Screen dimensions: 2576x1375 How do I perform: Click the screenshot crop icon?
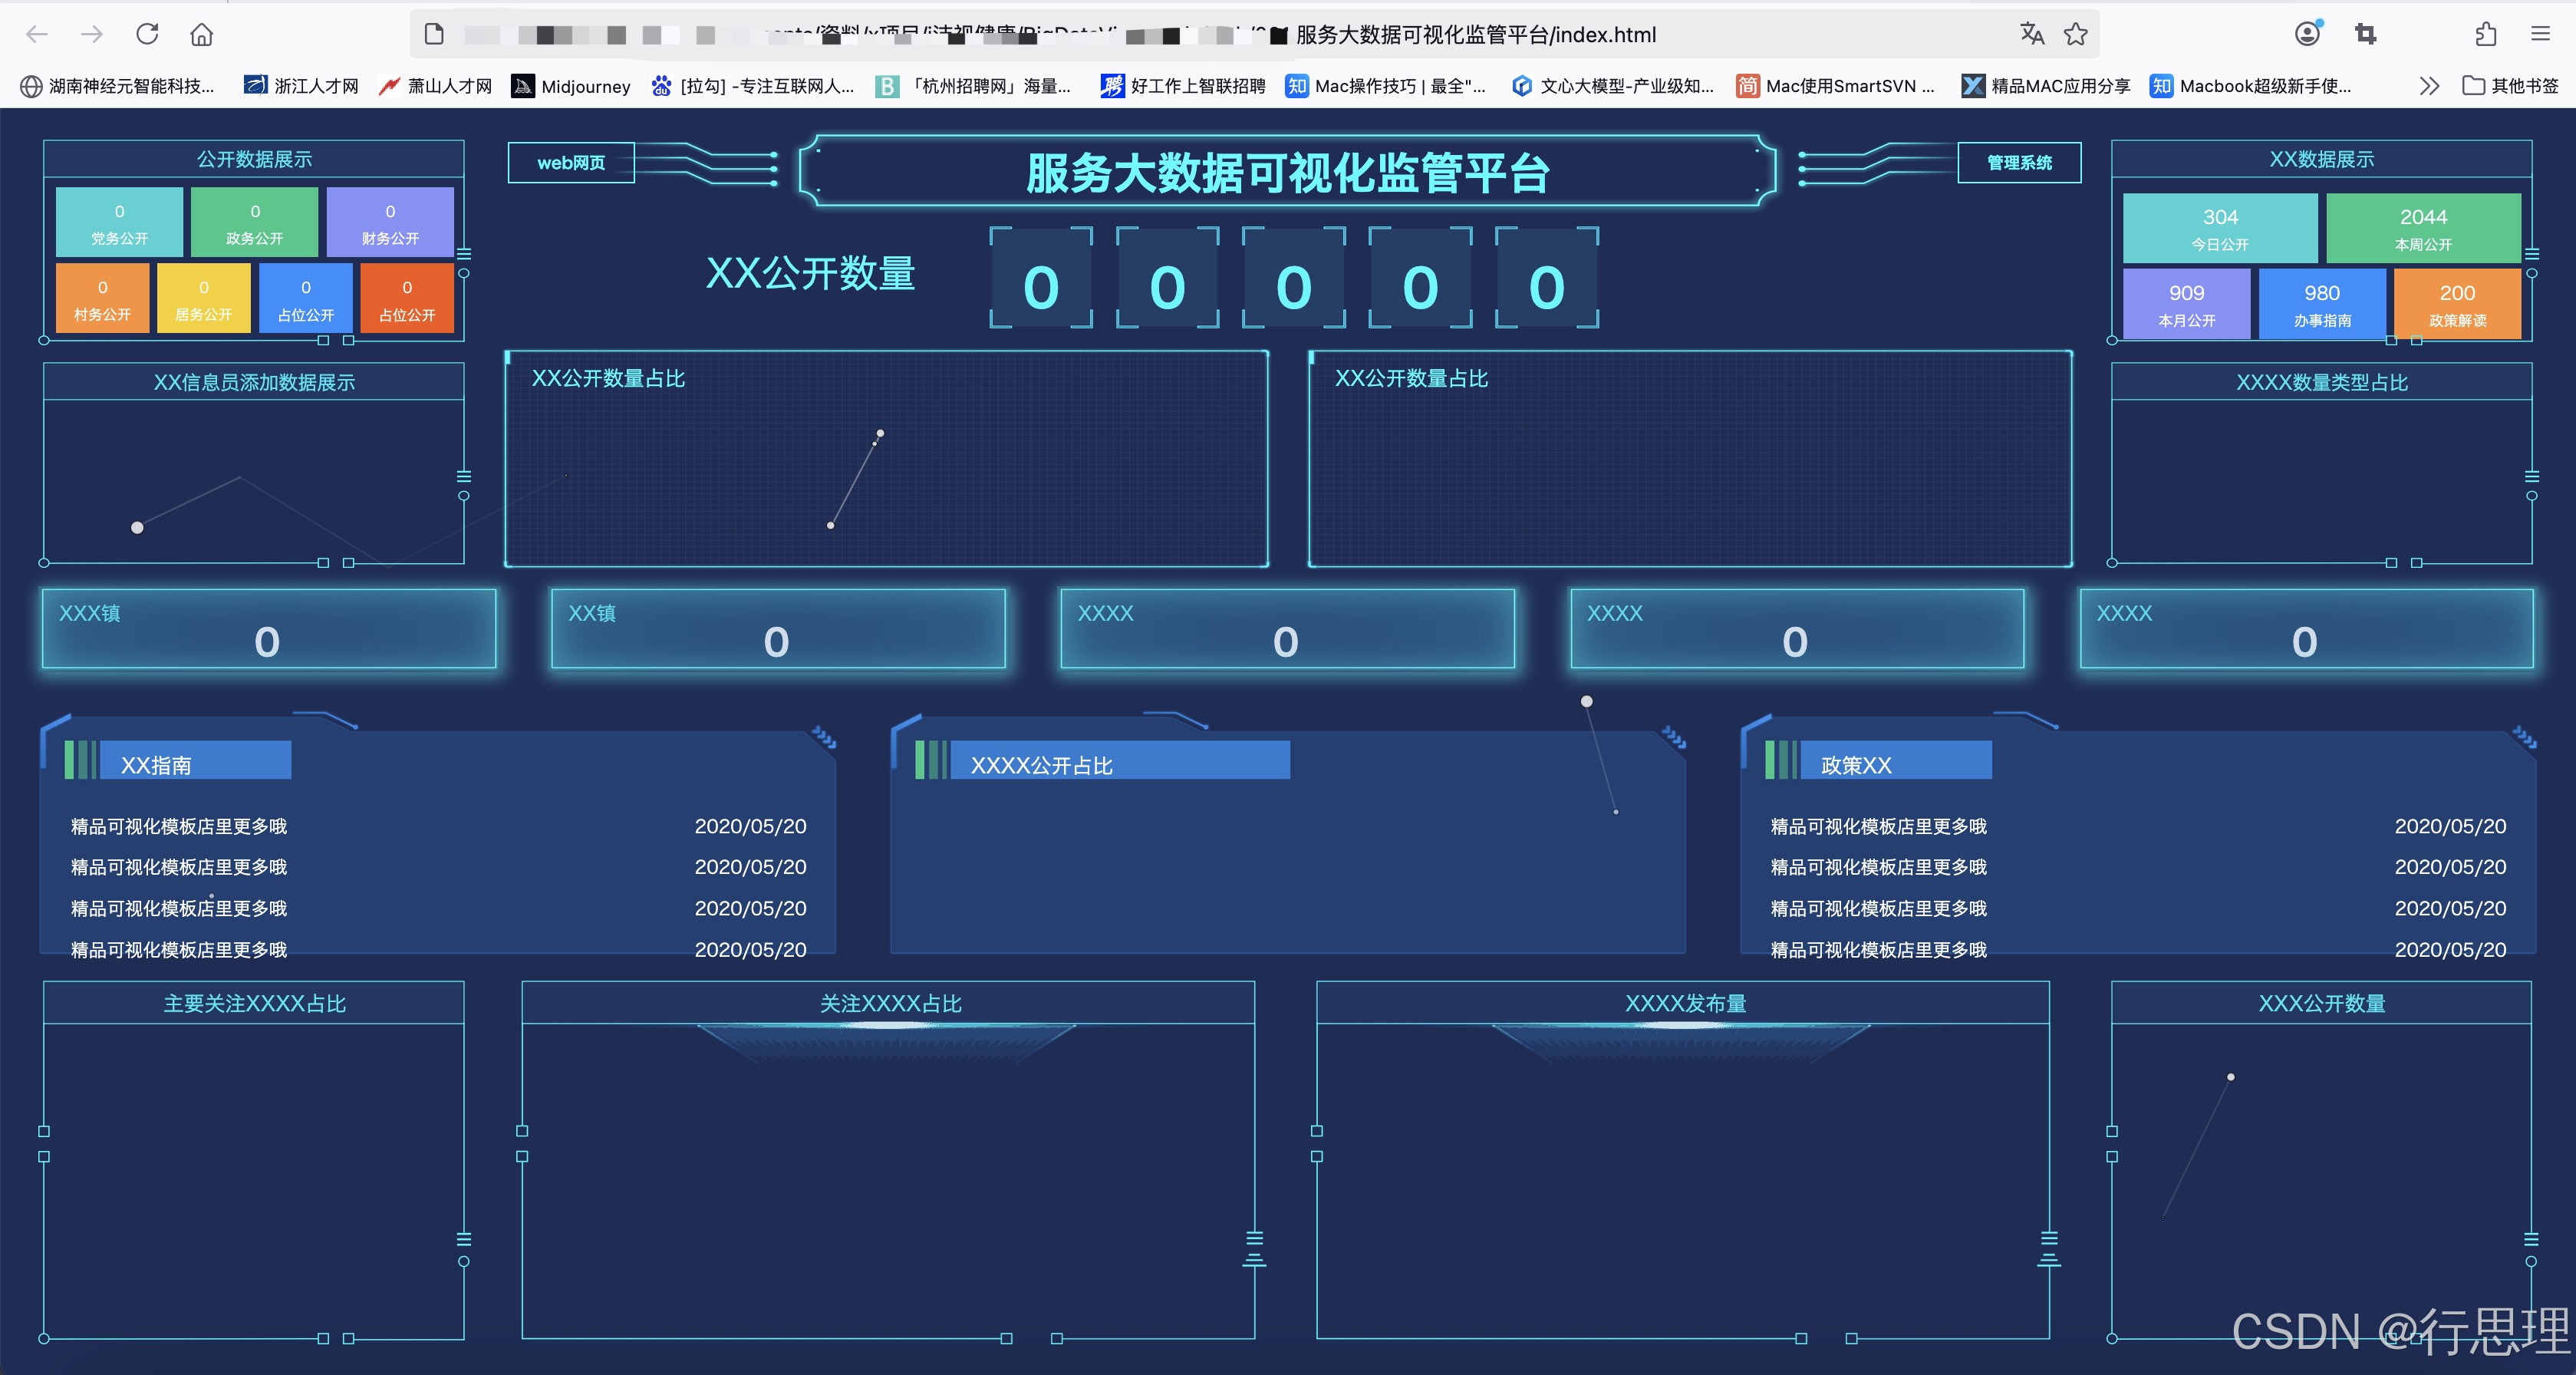point(2365,34)
